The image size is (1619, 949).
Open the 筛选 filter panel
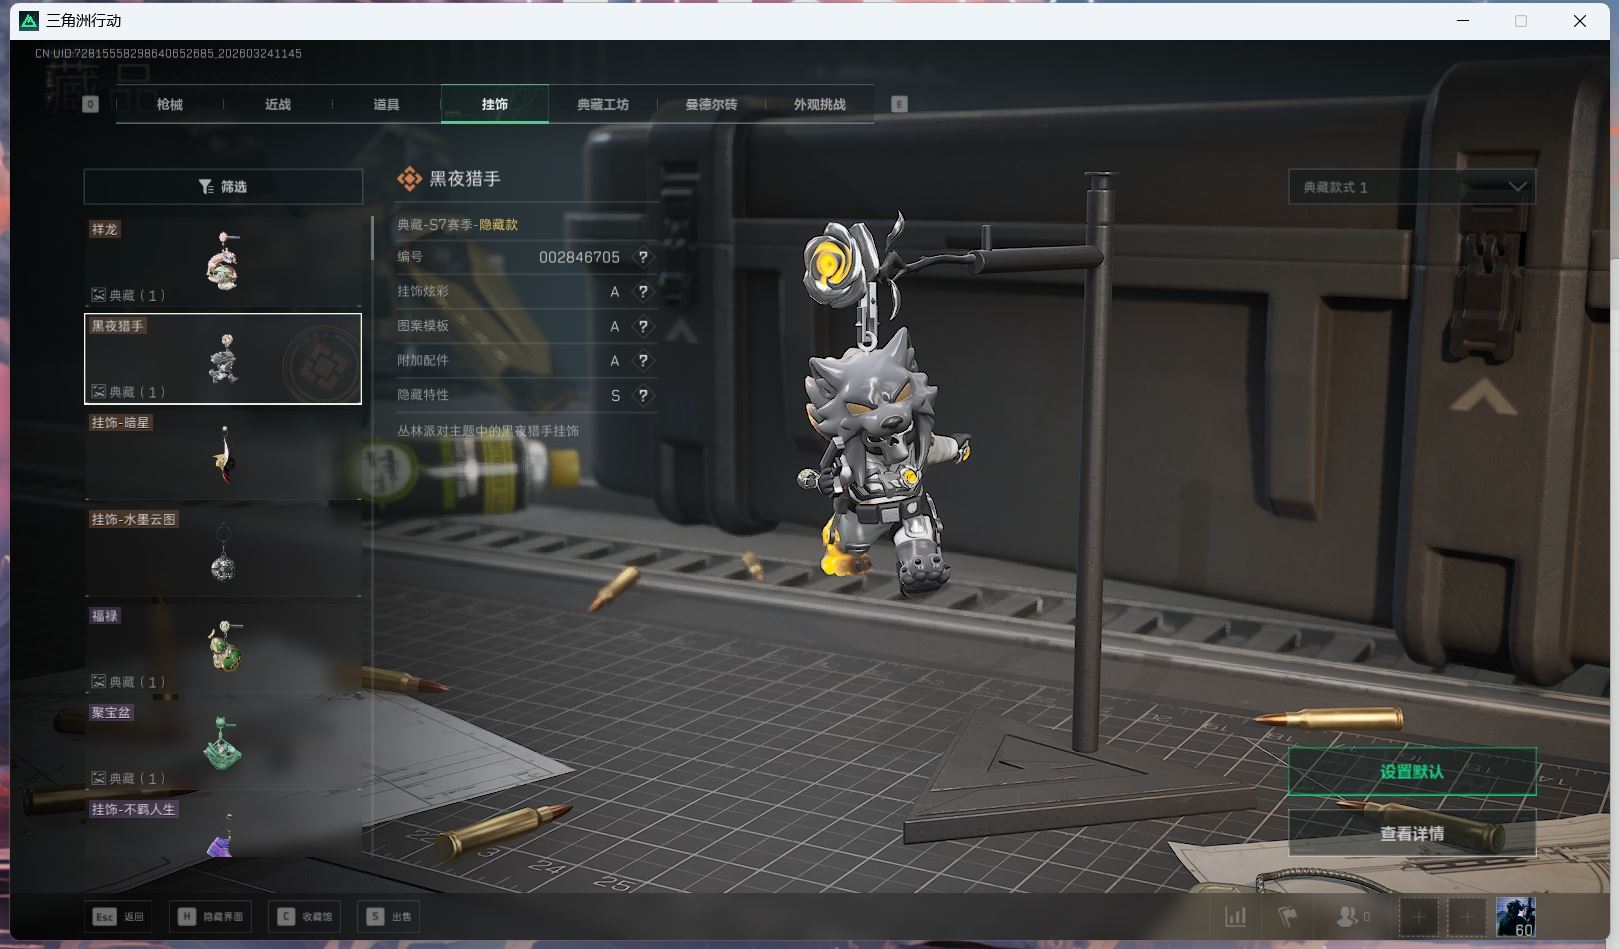pos(223,187)
